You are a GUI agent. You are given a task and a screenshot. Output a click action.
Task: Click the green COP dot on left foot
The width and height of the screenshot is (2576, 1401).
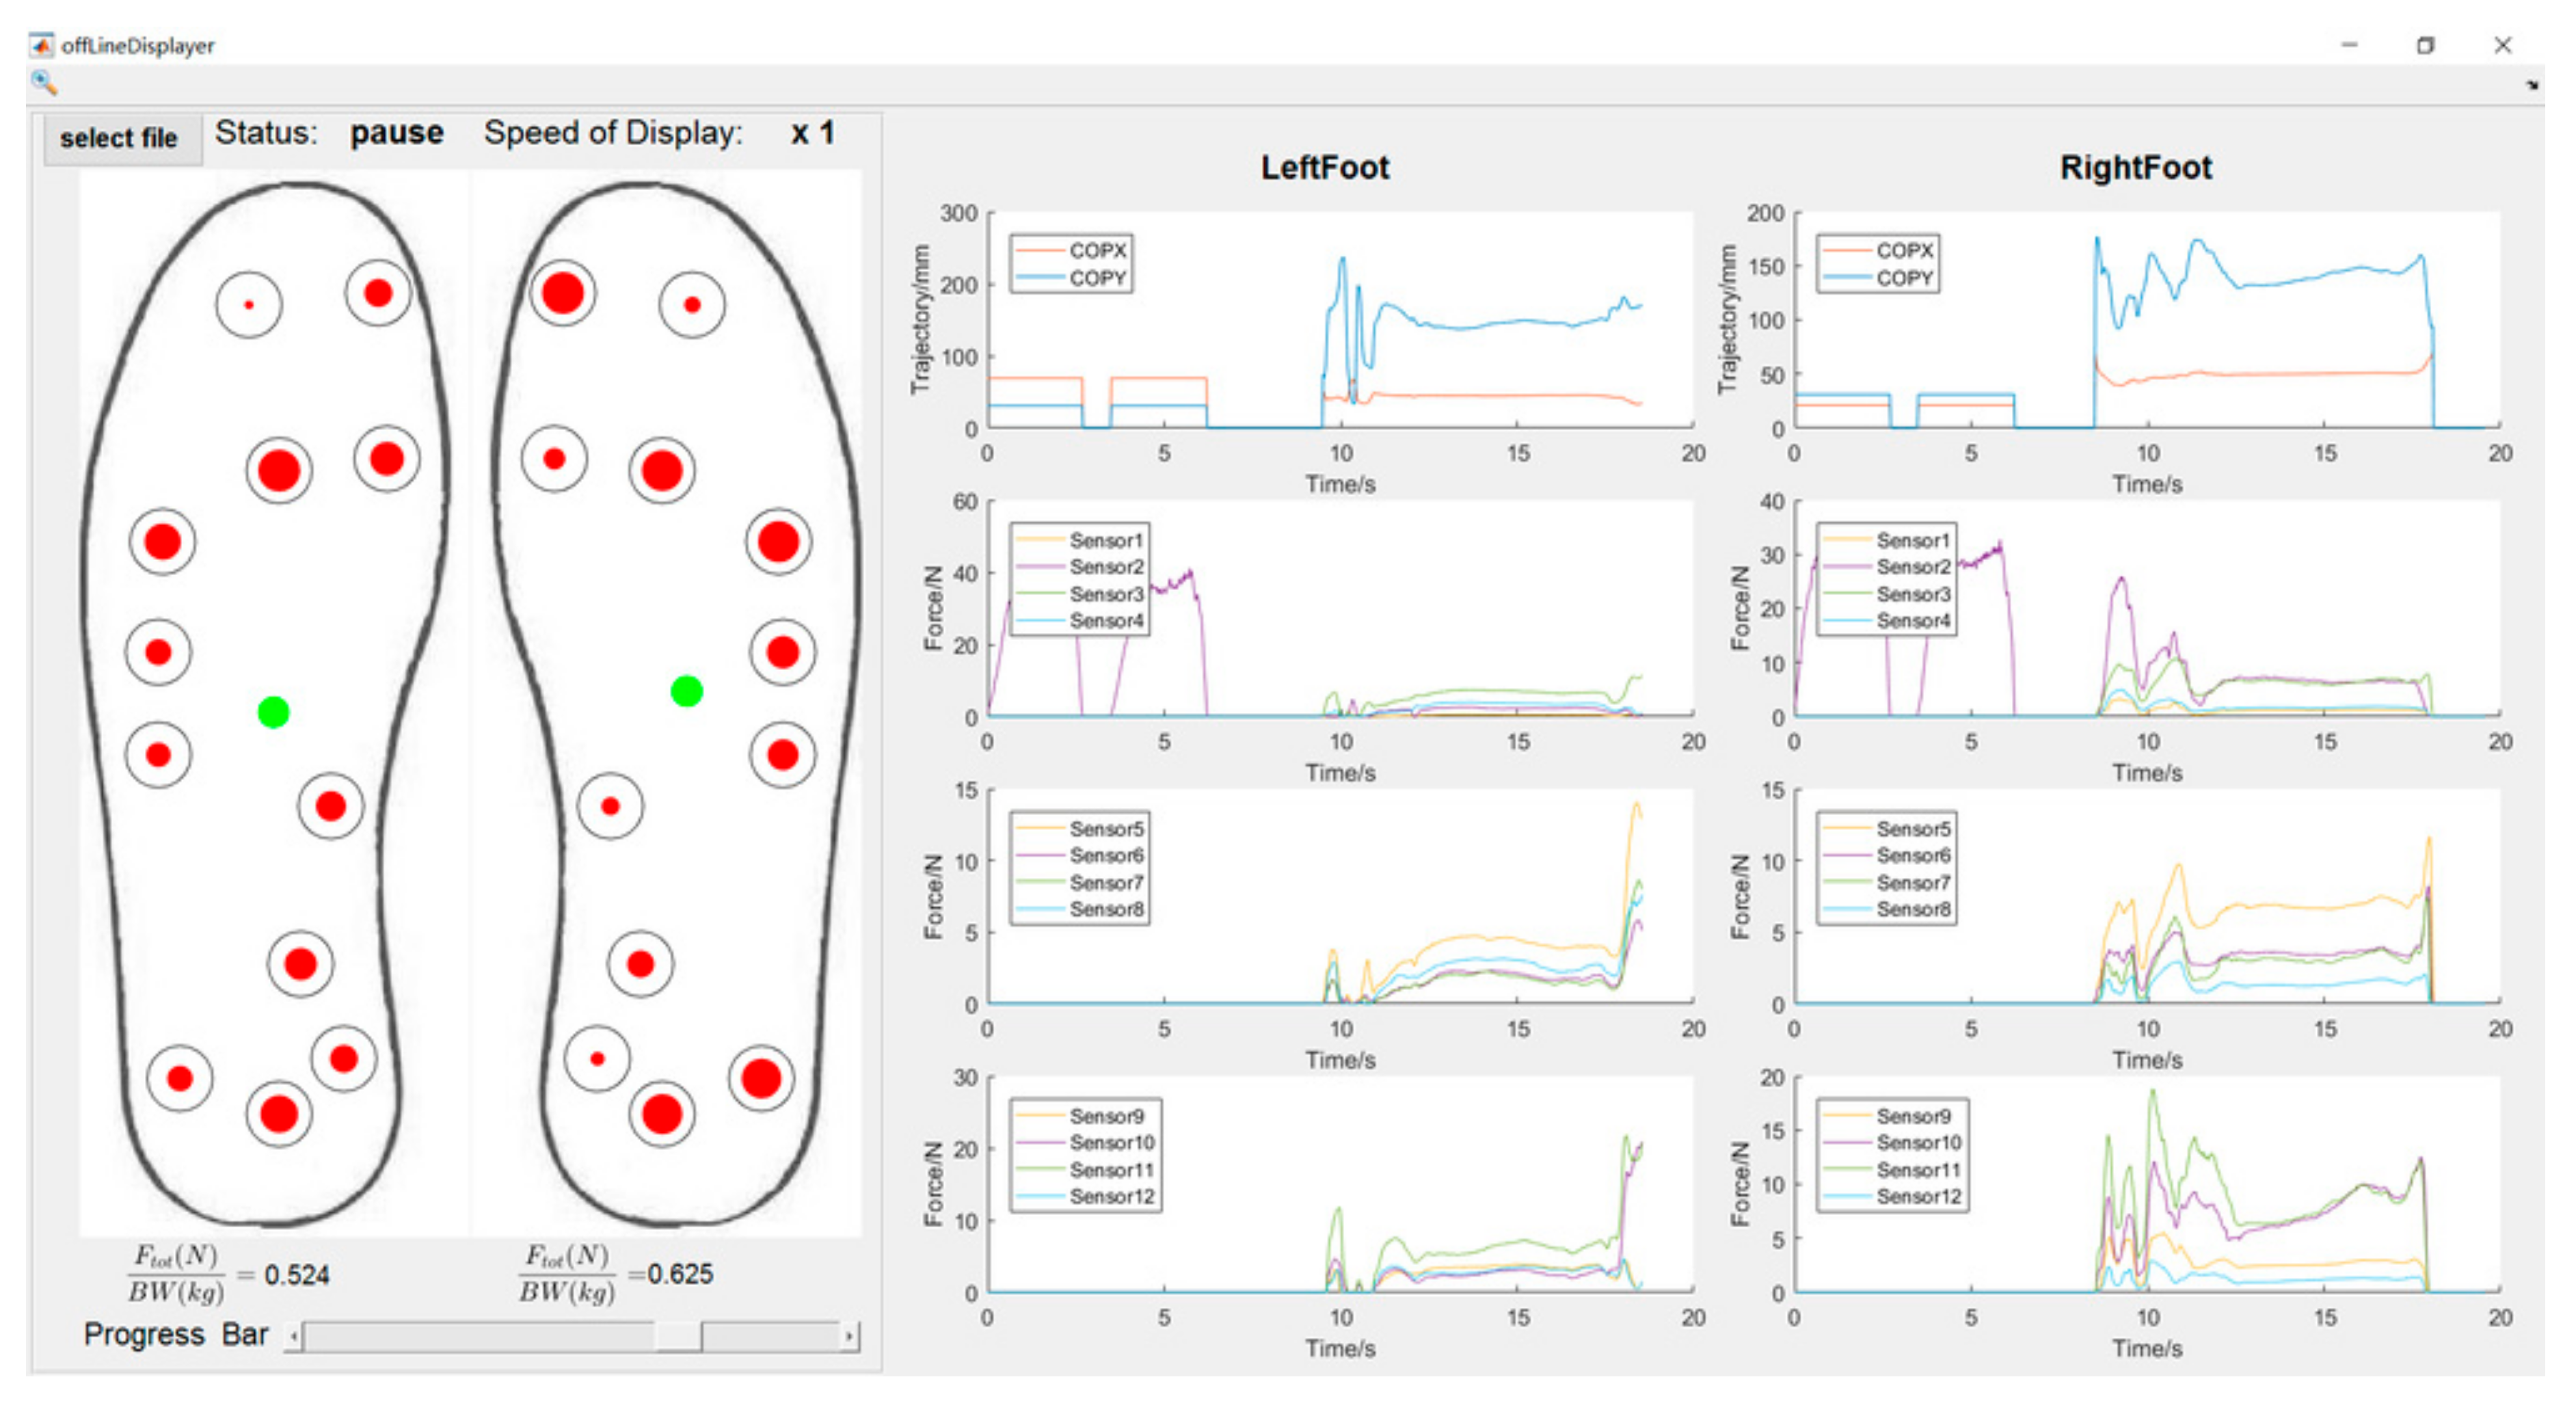(x=273, y=712)
